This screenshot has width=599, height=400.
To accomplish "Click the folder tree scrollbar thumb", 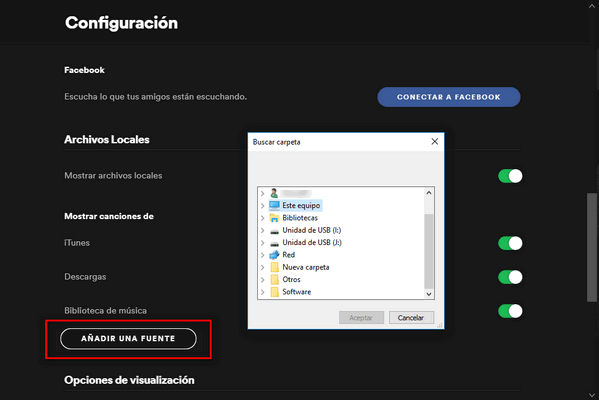I will pyautogui.click(x=429, y=251).
